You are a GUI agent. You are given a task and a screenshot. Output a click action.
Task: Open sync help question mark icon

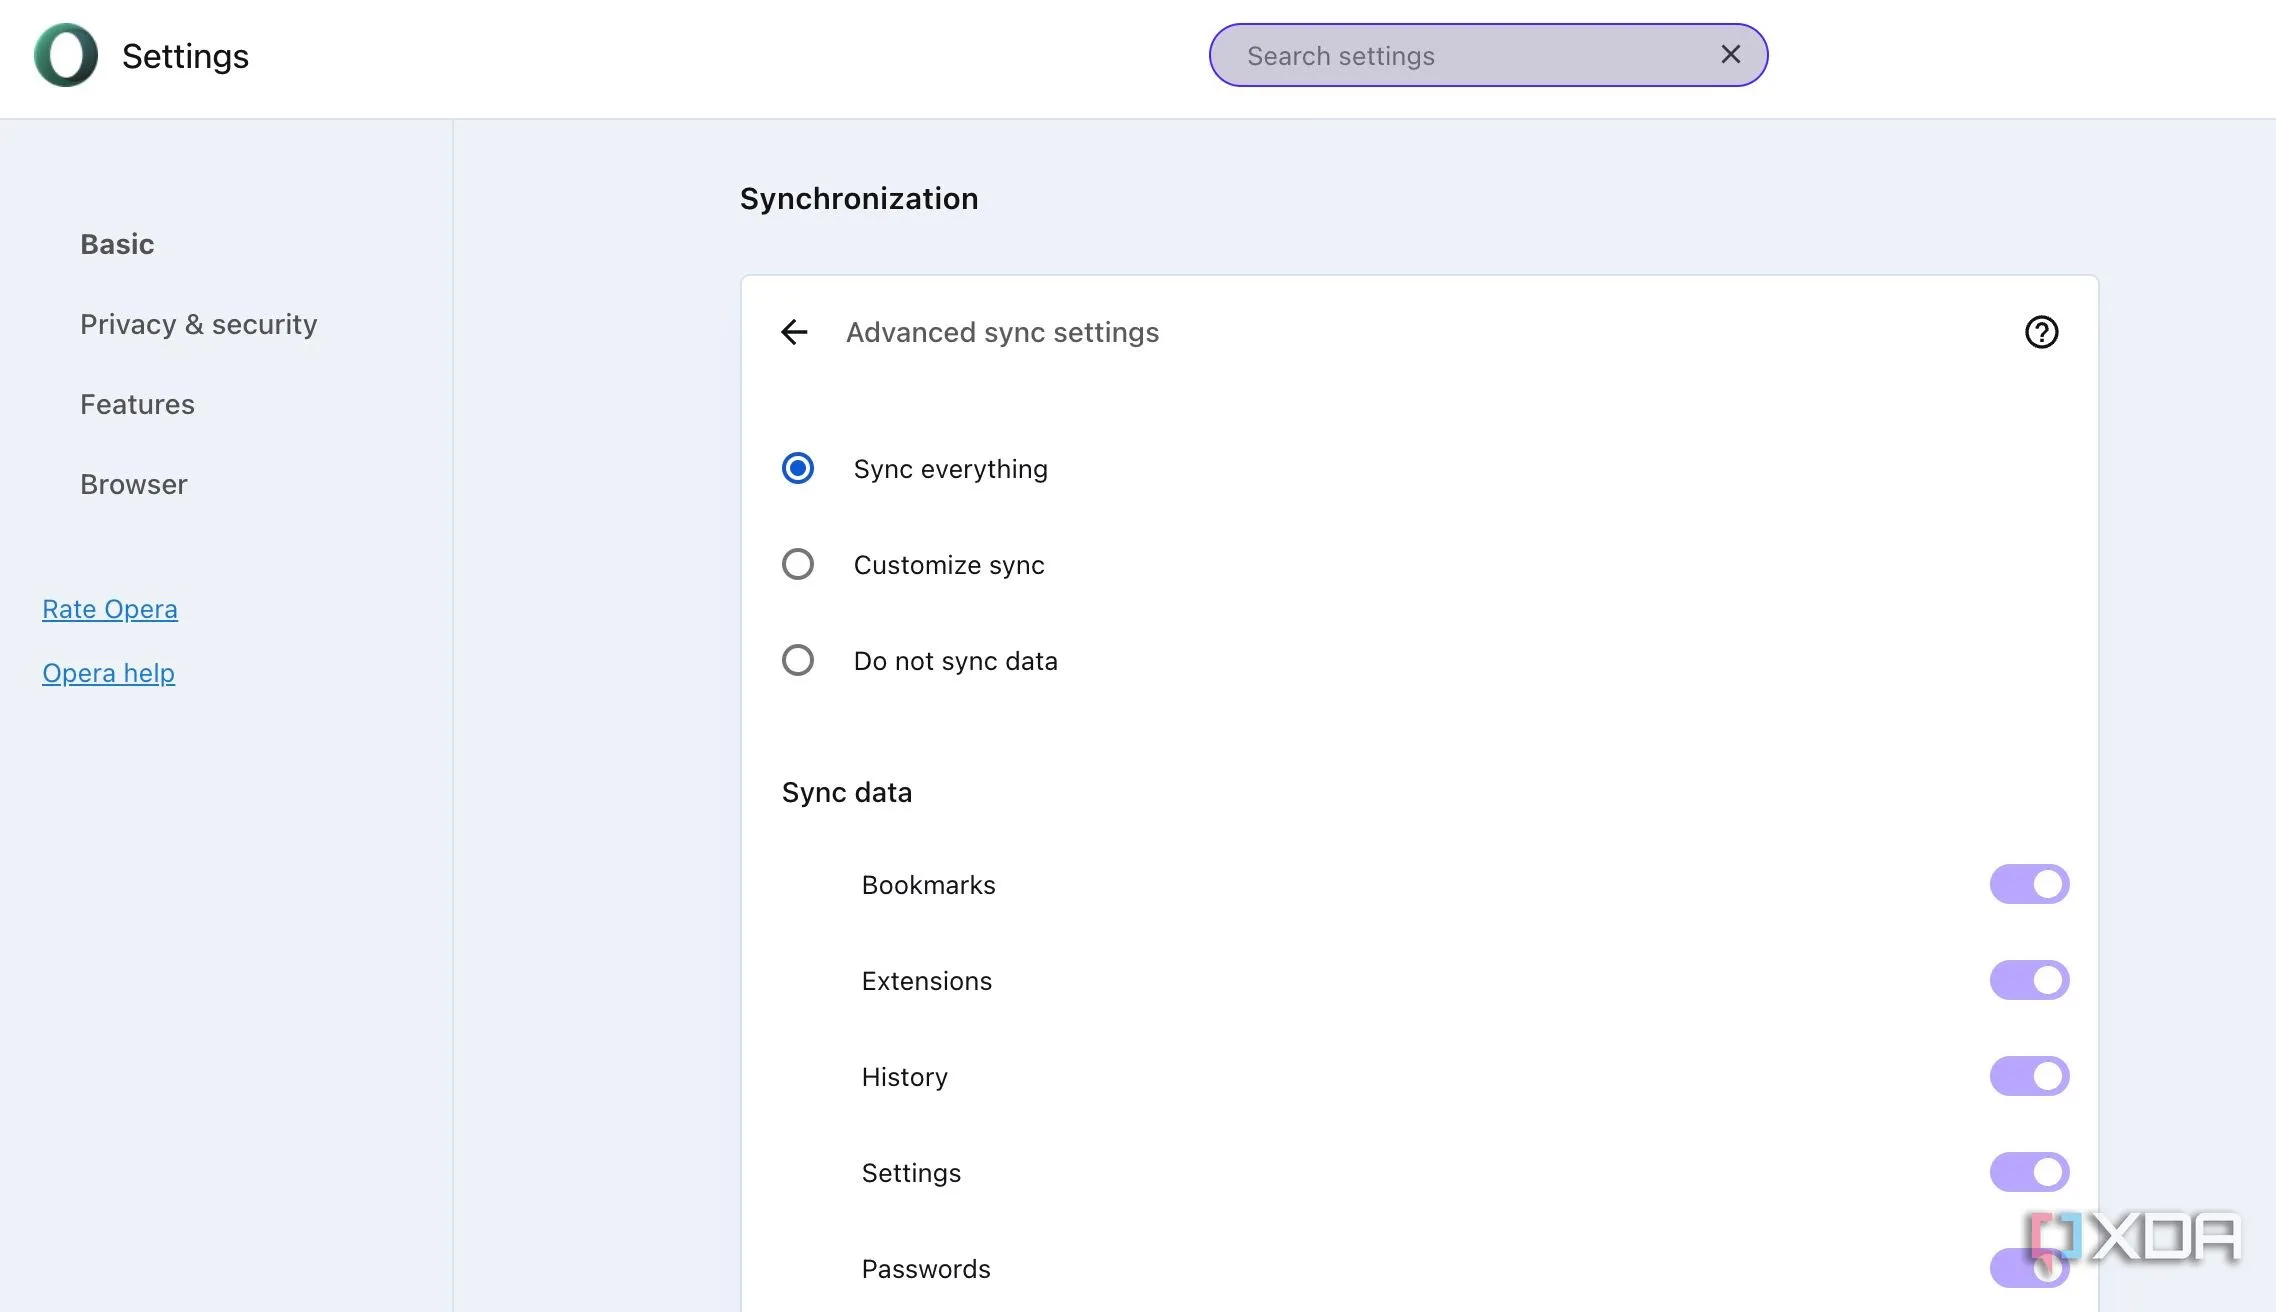pos(2041,332)
